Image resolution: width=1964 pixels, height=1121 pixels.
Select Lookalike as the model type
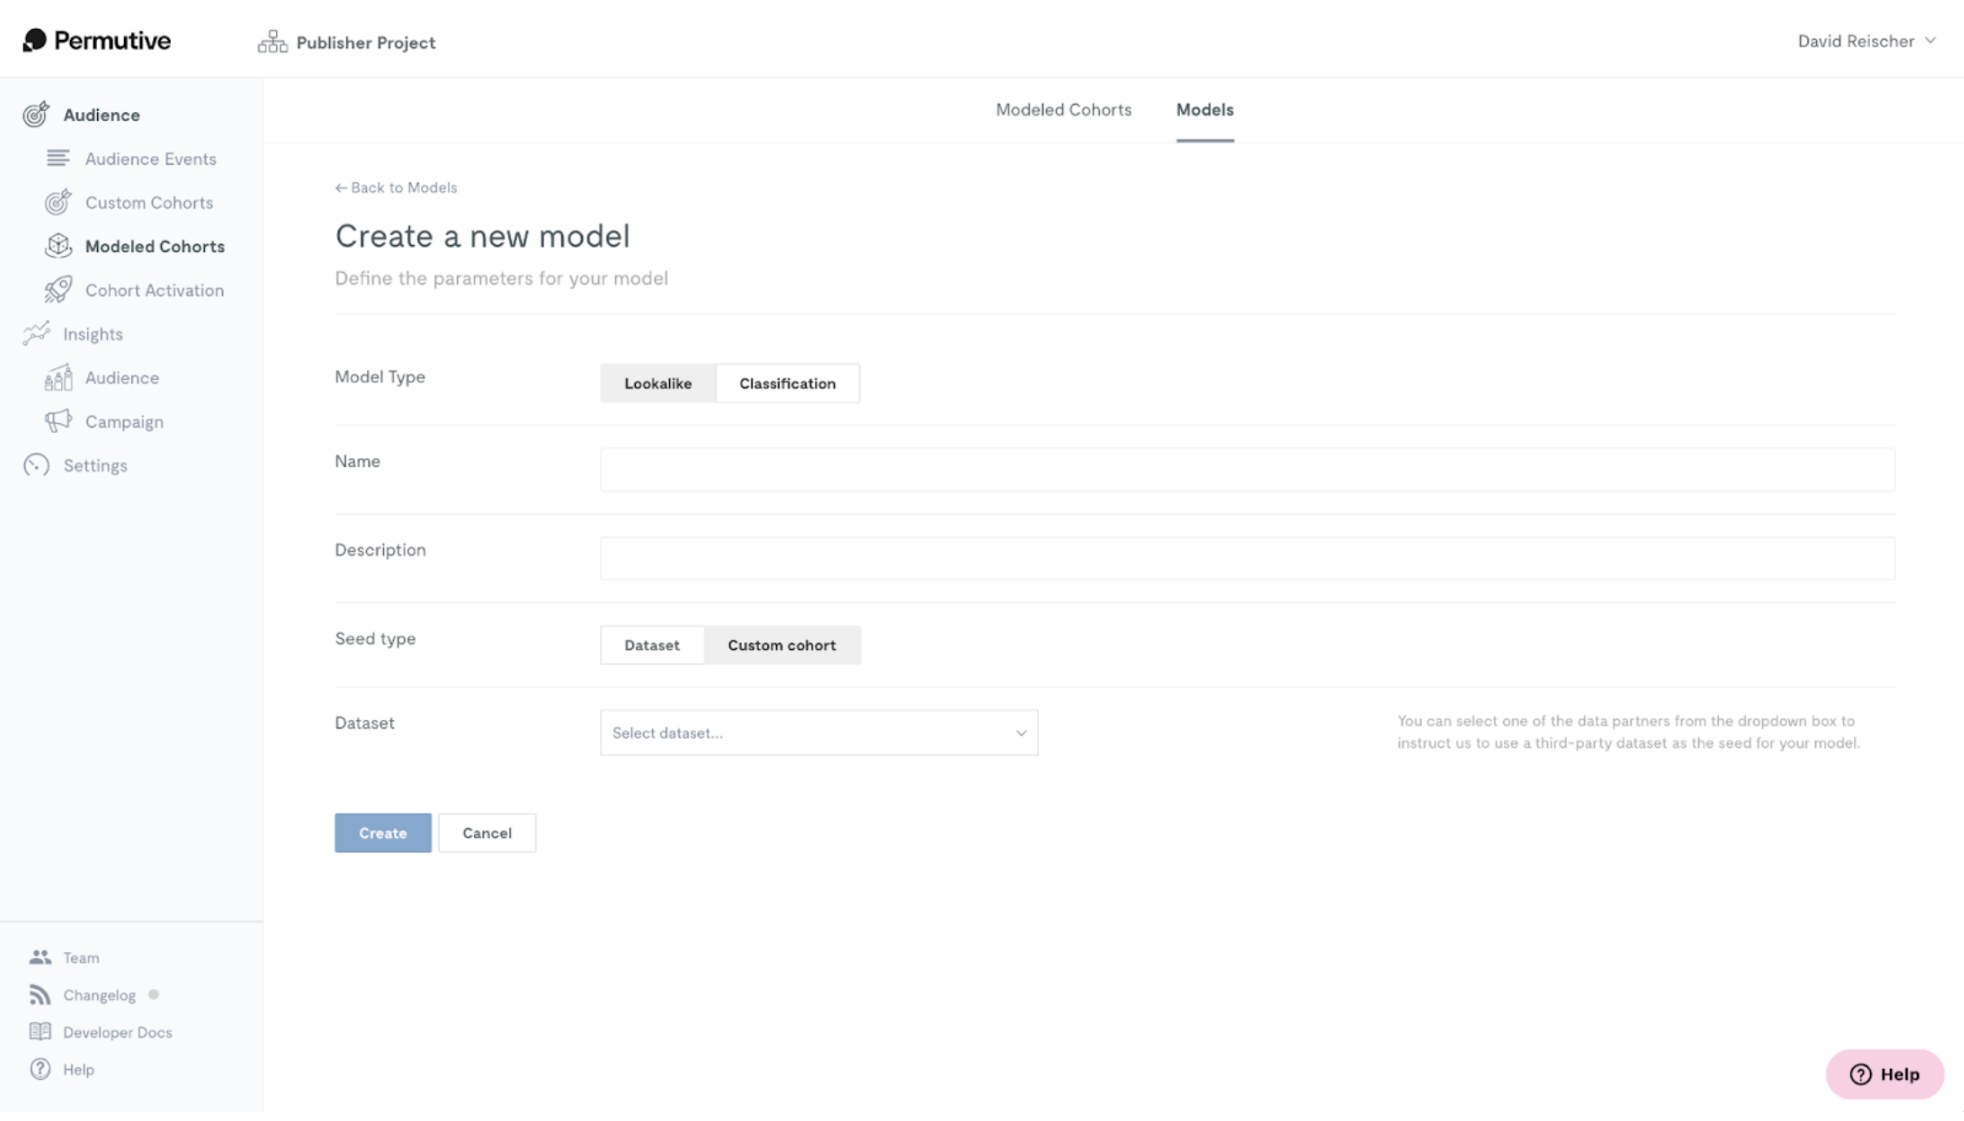(657, 383)
